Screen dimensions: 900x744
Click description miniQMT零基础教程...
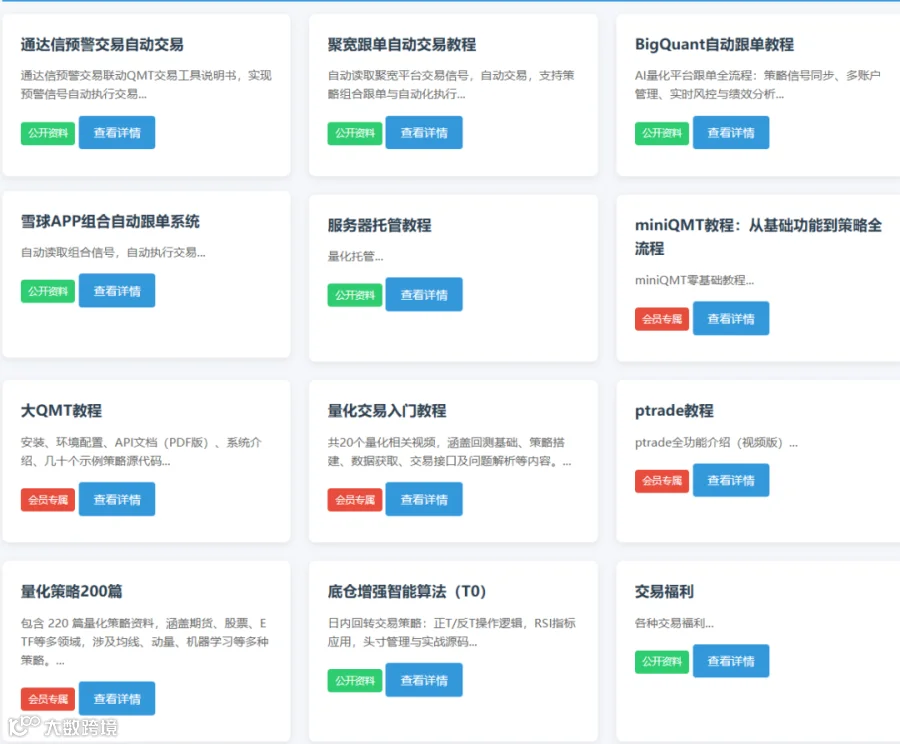(x=695, y=280)
